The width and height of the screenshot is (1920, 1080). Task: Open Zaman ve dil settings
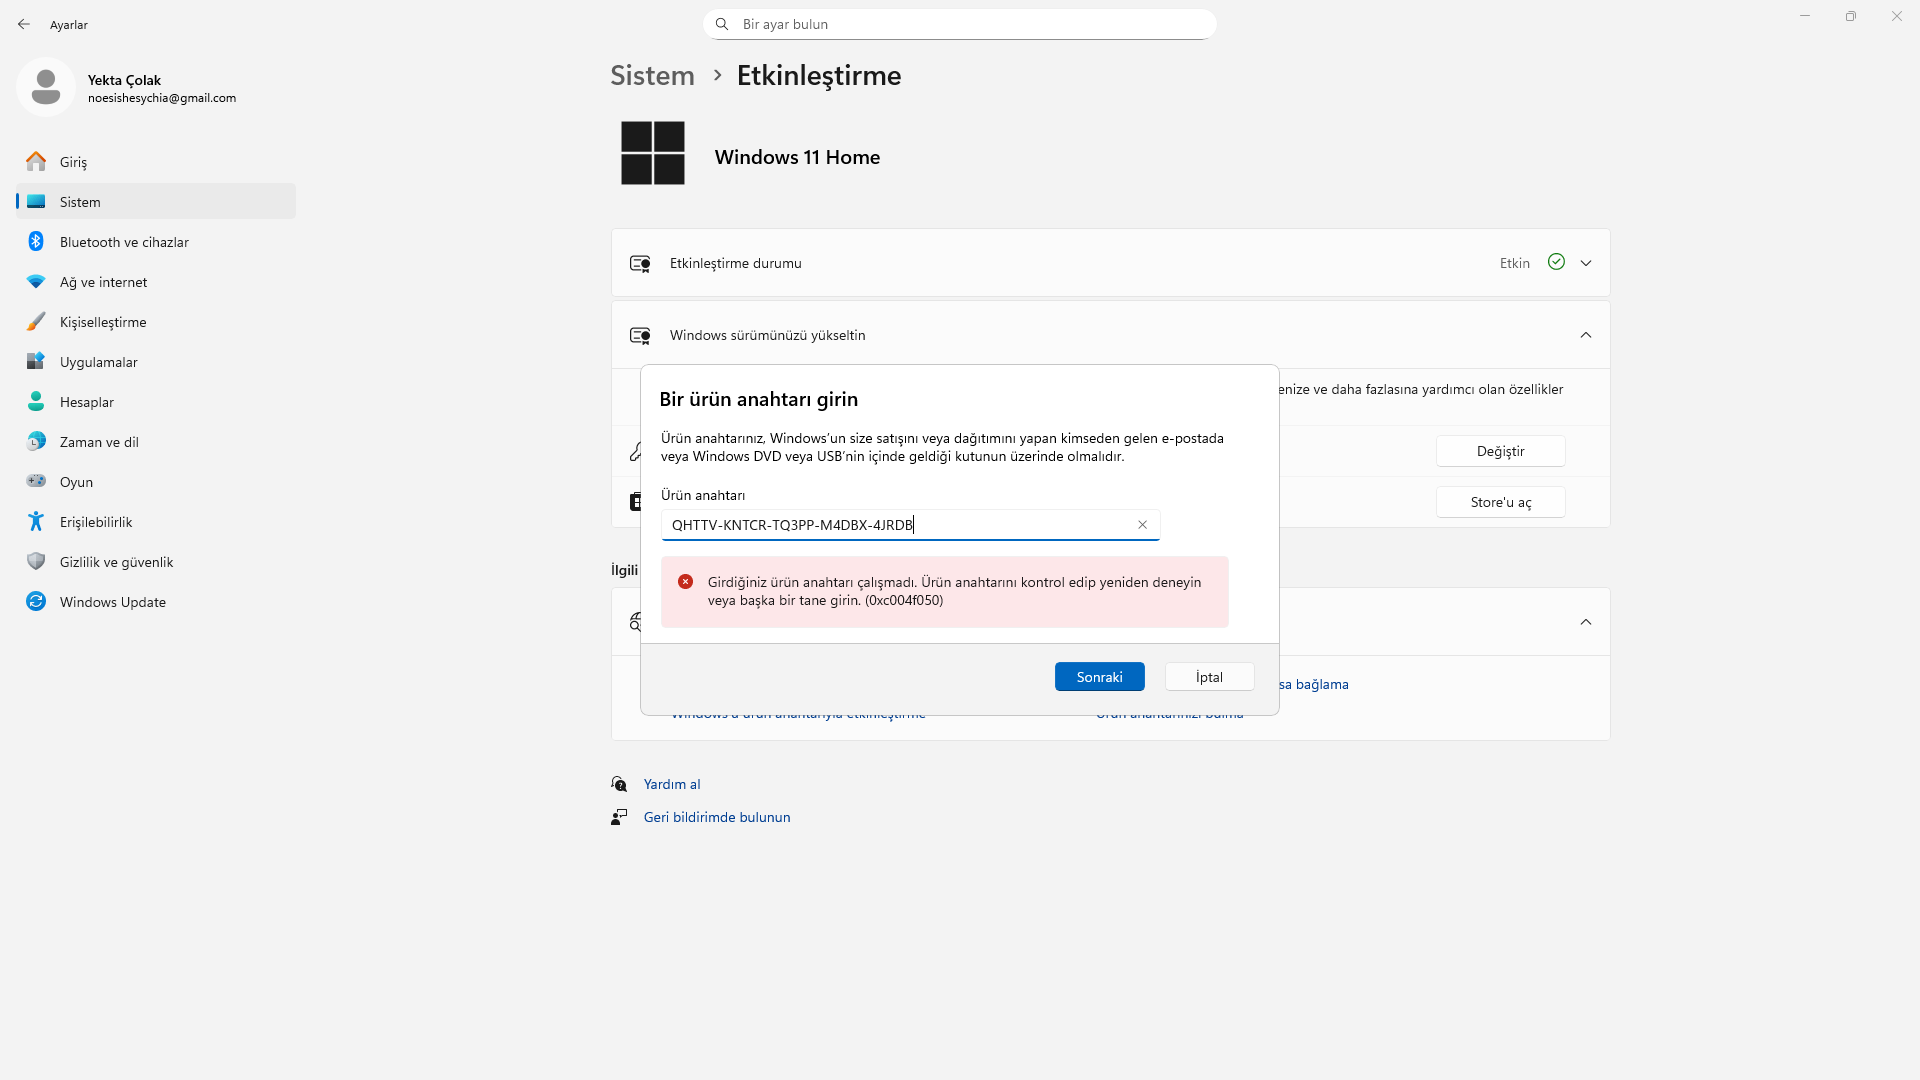tap(156, 441)
